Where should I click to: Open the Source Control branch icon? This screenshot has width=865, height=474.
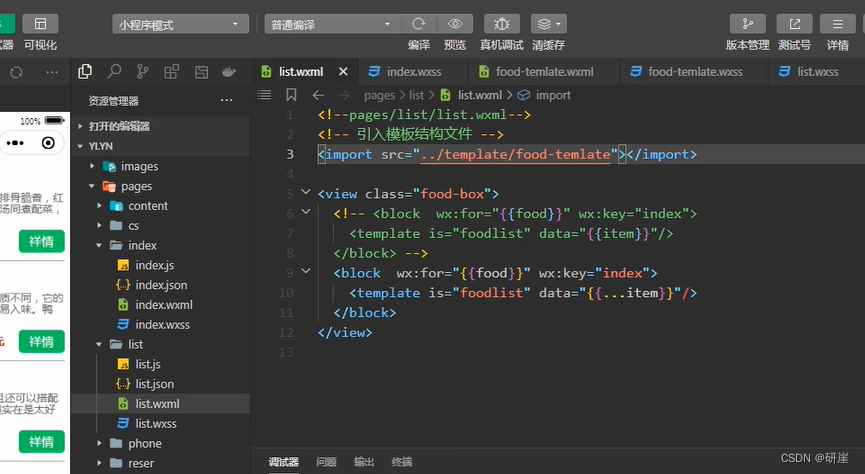coord(142,72)
